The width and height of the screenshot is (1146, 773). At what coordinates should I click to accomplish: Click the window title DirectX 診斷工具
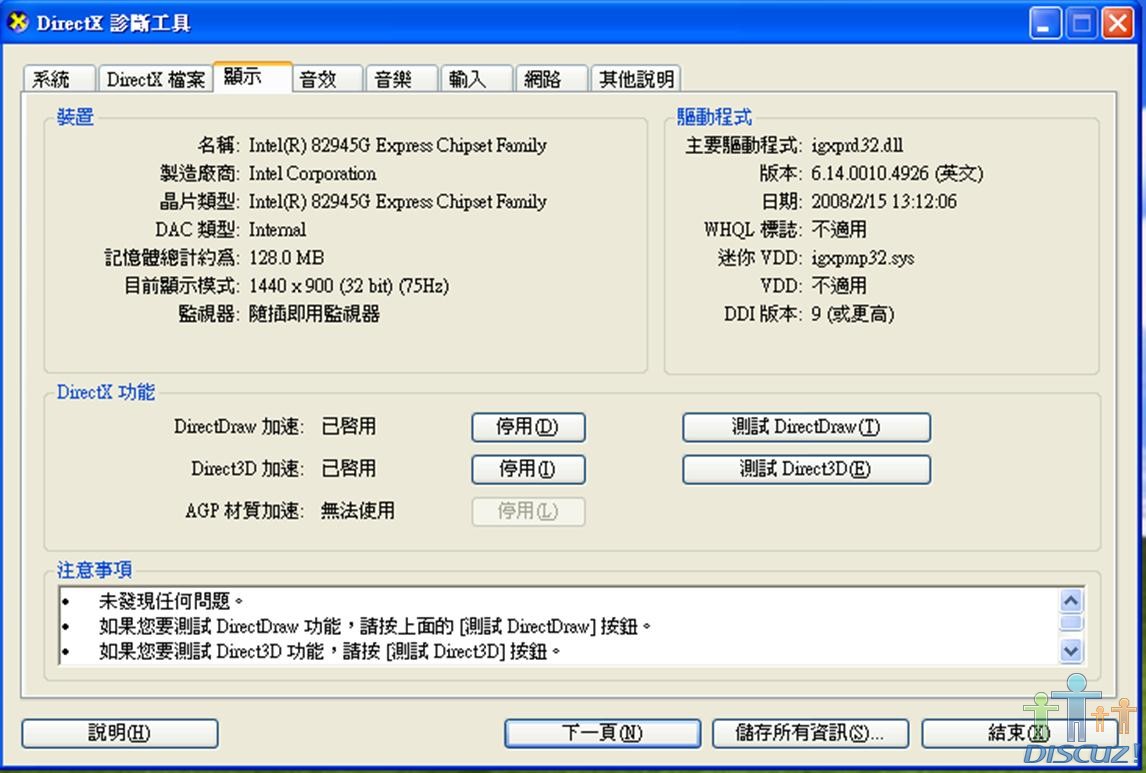[113, 23]
